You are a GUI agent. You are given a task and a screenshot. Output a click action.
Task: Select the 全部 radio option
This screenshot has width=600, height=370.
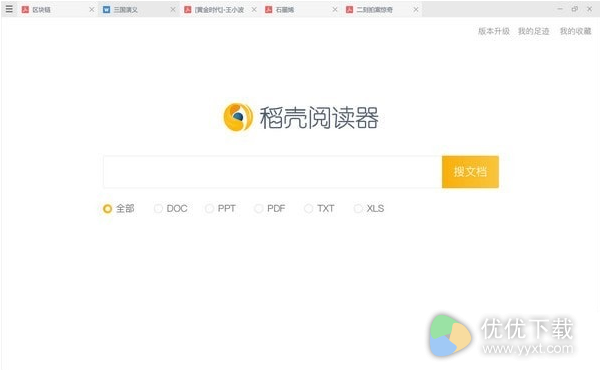(119, 209)
